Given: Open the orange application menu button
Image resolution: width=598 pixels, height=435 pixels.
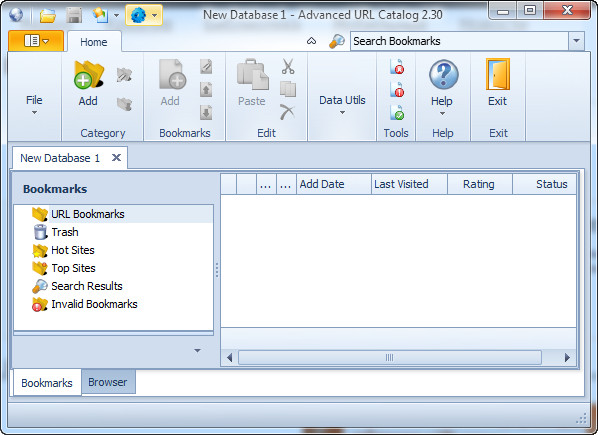Looking at the screenshot, I should 36,40.
